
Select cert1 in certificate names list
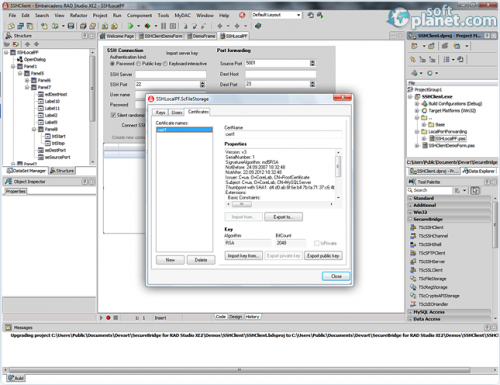(184, 130)
